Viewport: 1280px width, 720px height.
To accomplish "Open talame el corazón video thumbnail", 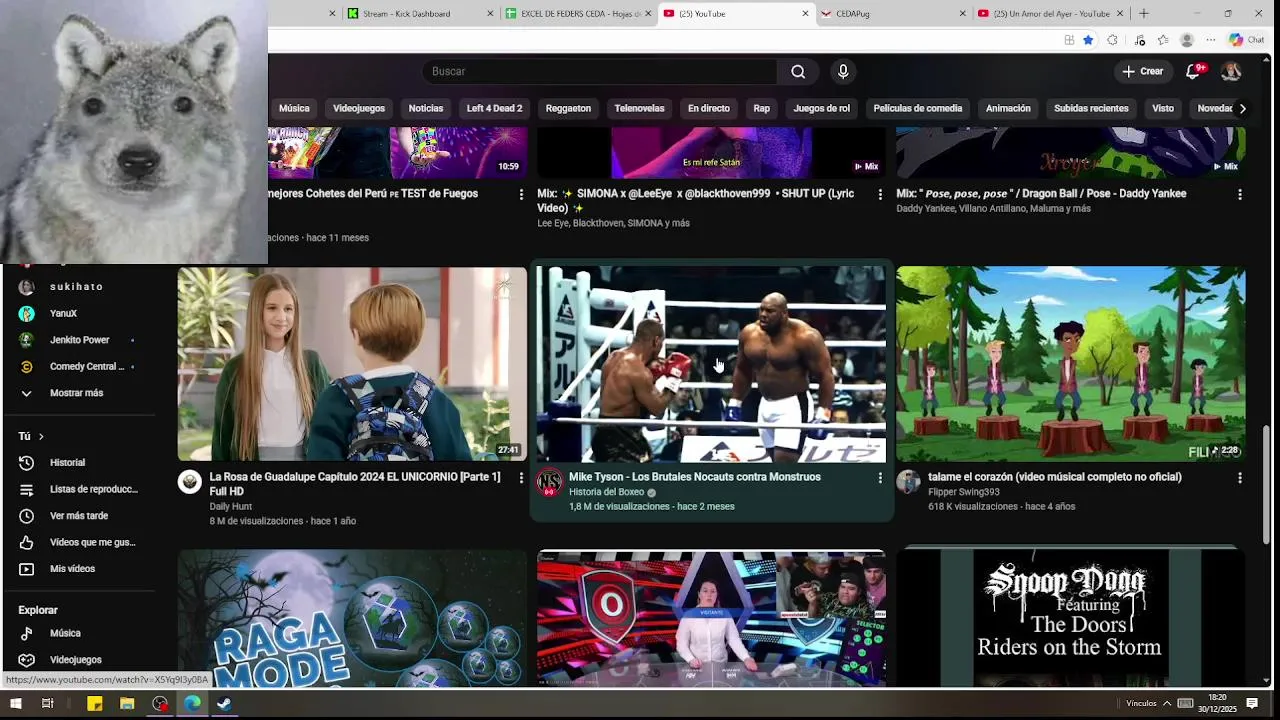I will tap(1070, 364).
